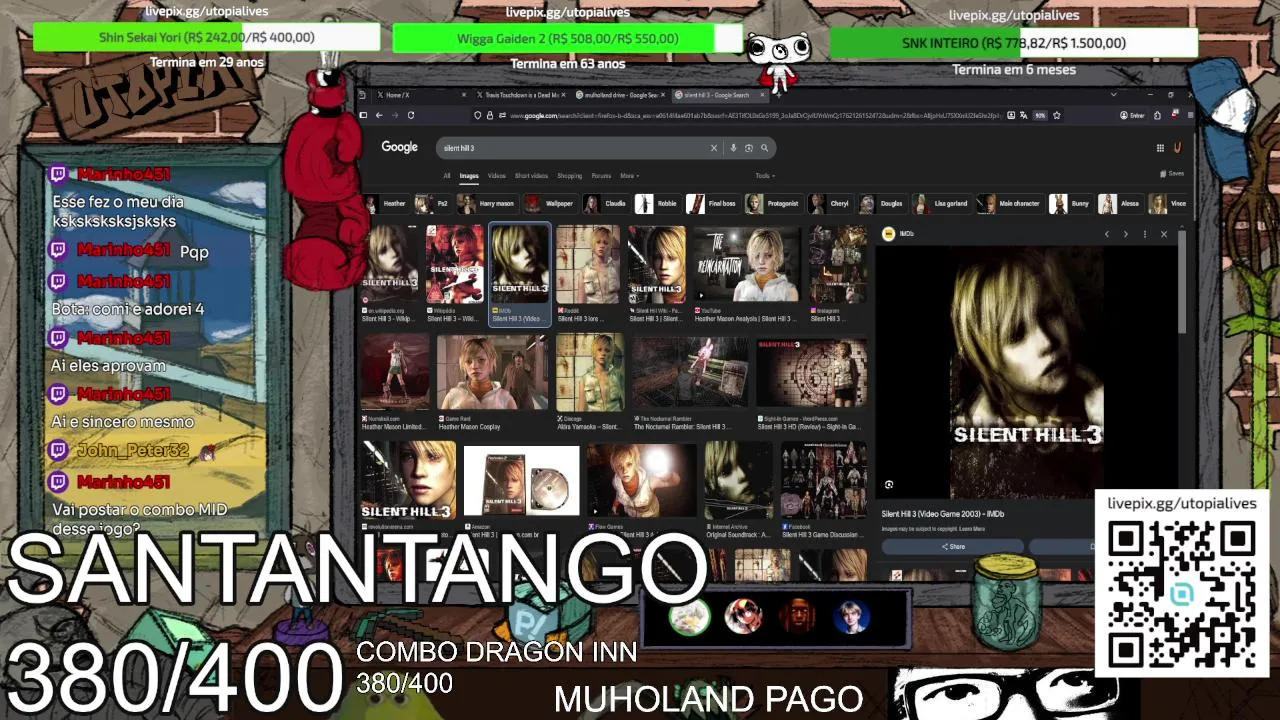1280x720 pixels.
Task: Filter by Alessa chip
Action: [1120, 203]
